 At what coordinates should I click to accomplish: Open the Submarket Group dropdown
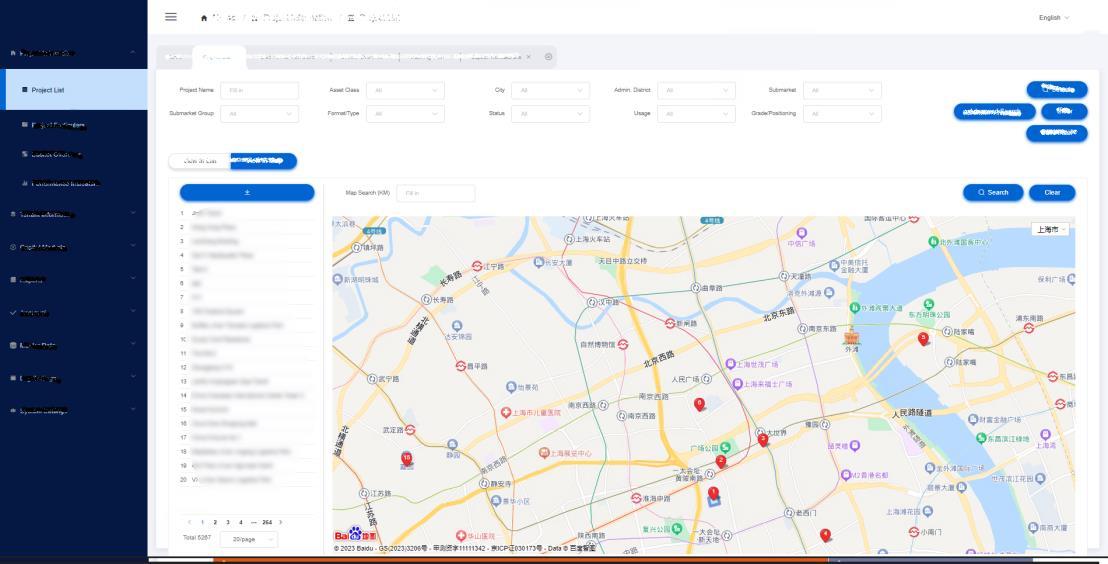click(x=259, y=114)
